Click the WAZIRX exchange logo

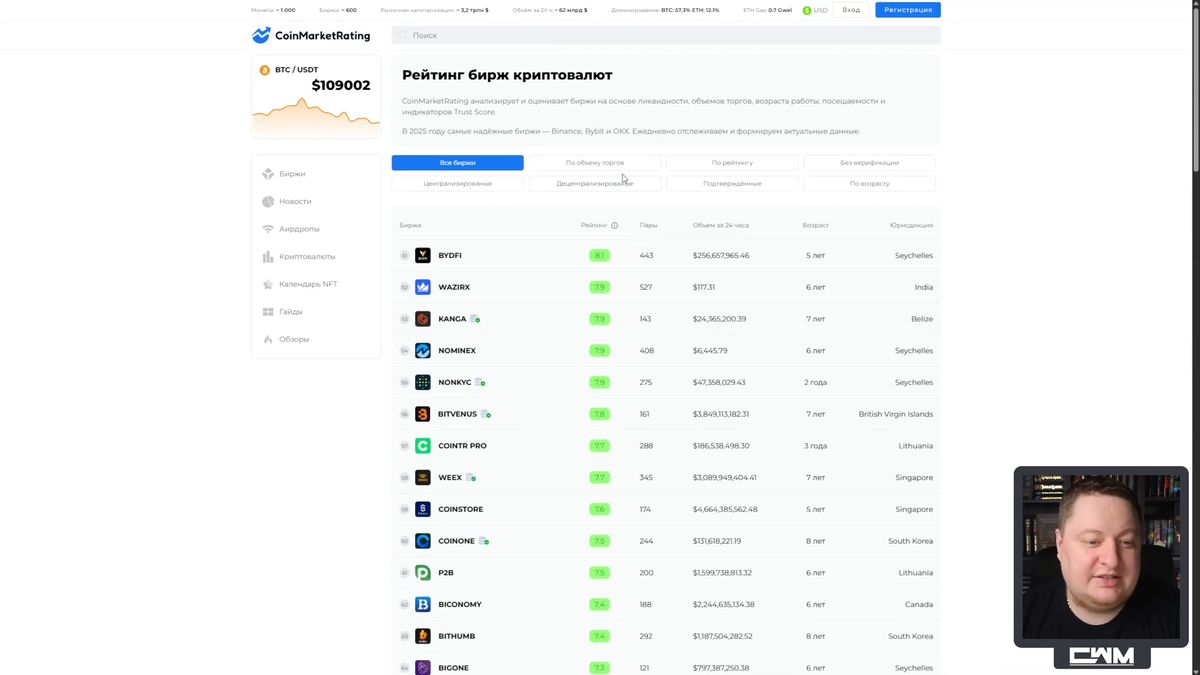pyautogui.click(x=423, y=287)
